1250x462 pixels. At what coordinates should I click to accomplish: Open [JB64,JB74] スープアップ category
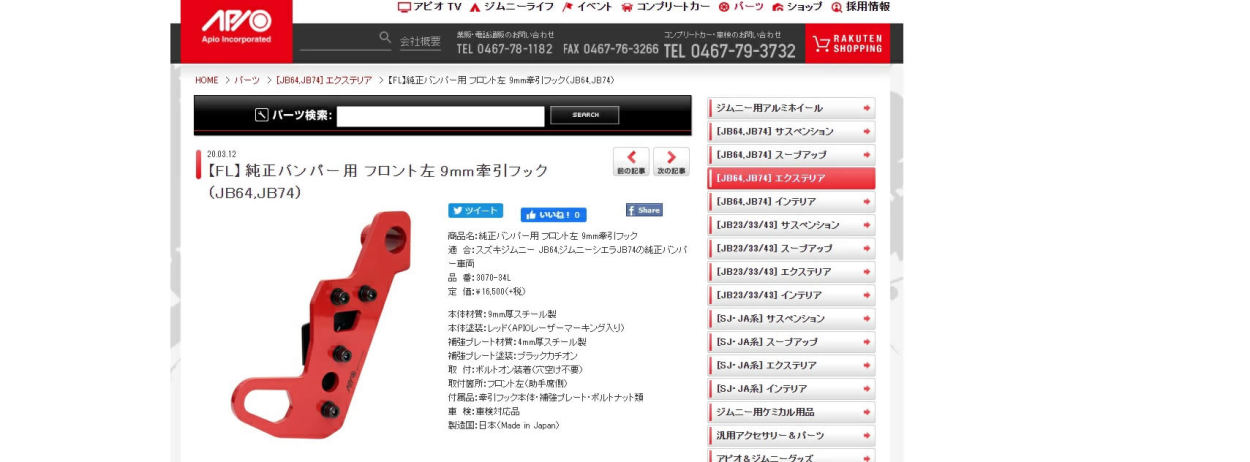click(x=791, y=155)
